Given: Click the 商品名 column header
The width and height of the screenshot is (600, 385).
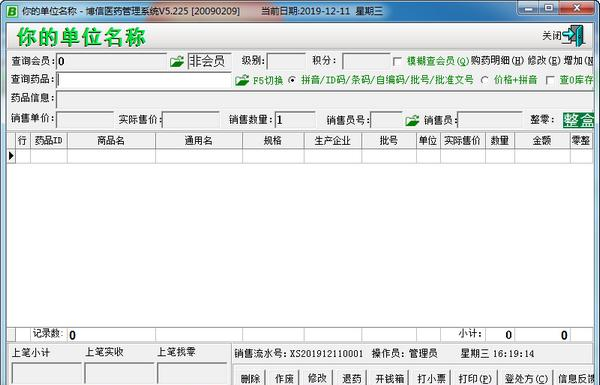Looking at the screenshot, I should 111,141.
